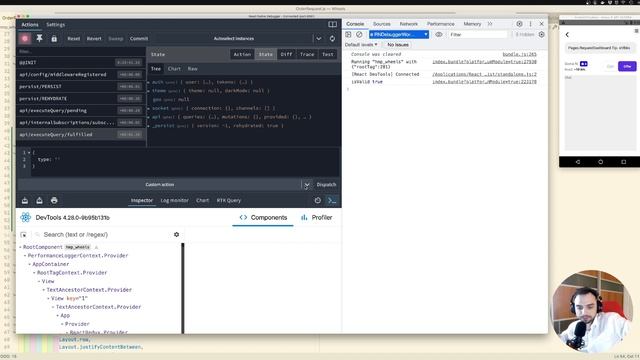Select the Chart state view
This screenshot has height=360, width=640.
click(174, 69)
